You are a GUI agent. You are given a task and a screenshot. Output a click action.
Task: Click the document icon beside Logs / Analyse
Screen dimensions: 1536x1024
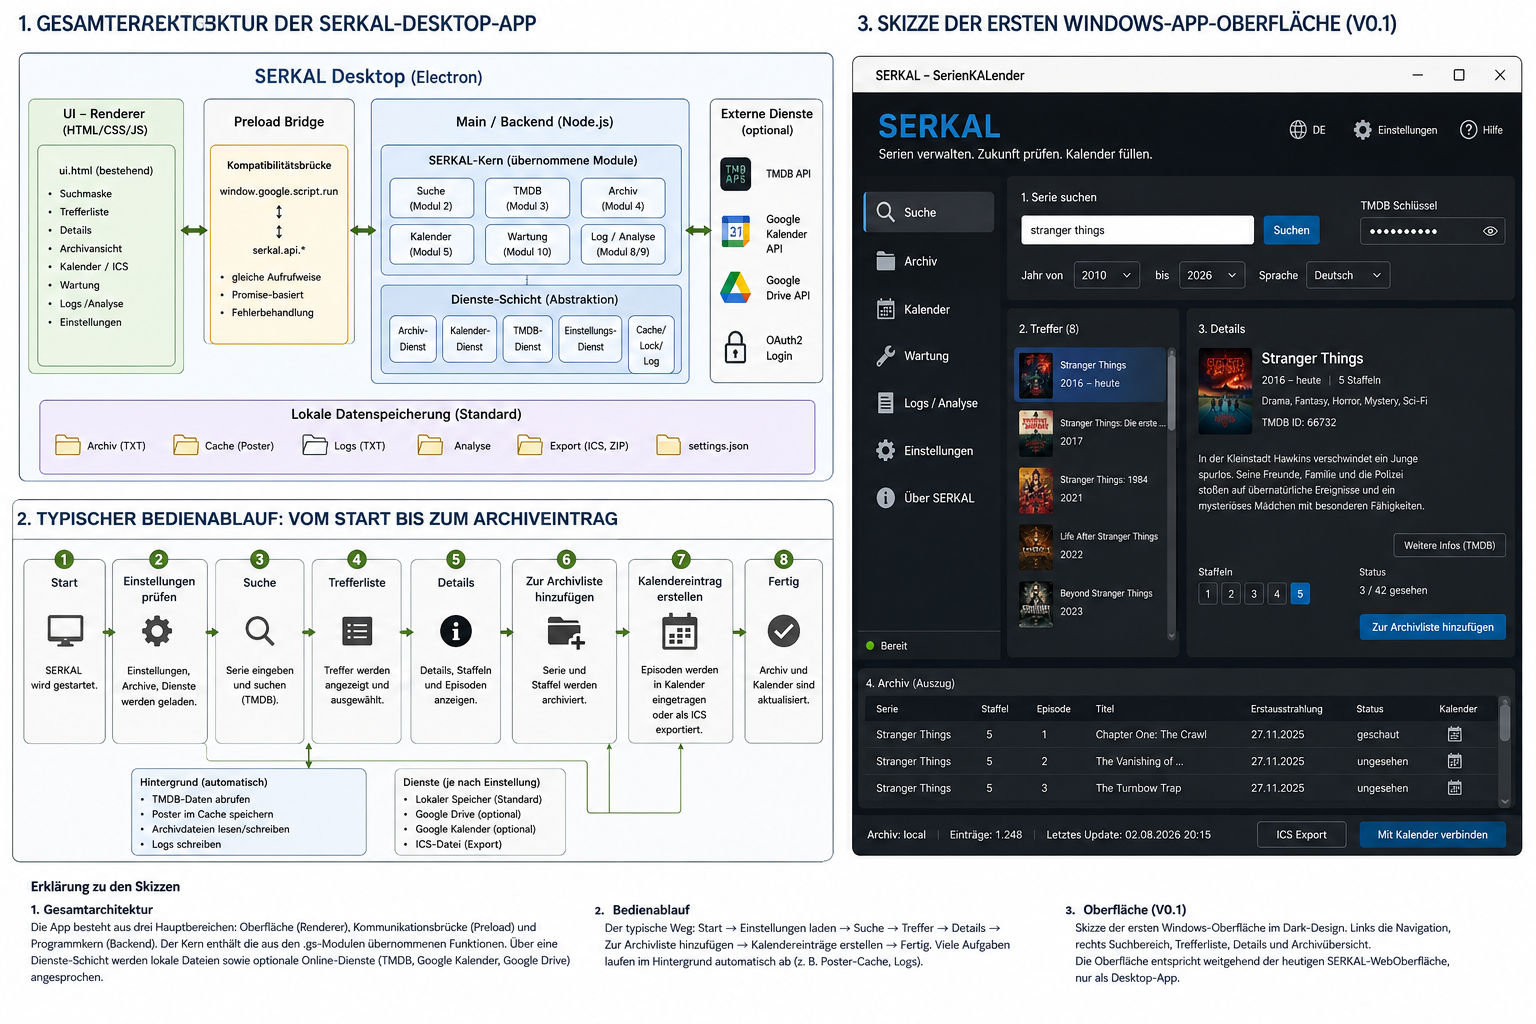click(885, 403)
